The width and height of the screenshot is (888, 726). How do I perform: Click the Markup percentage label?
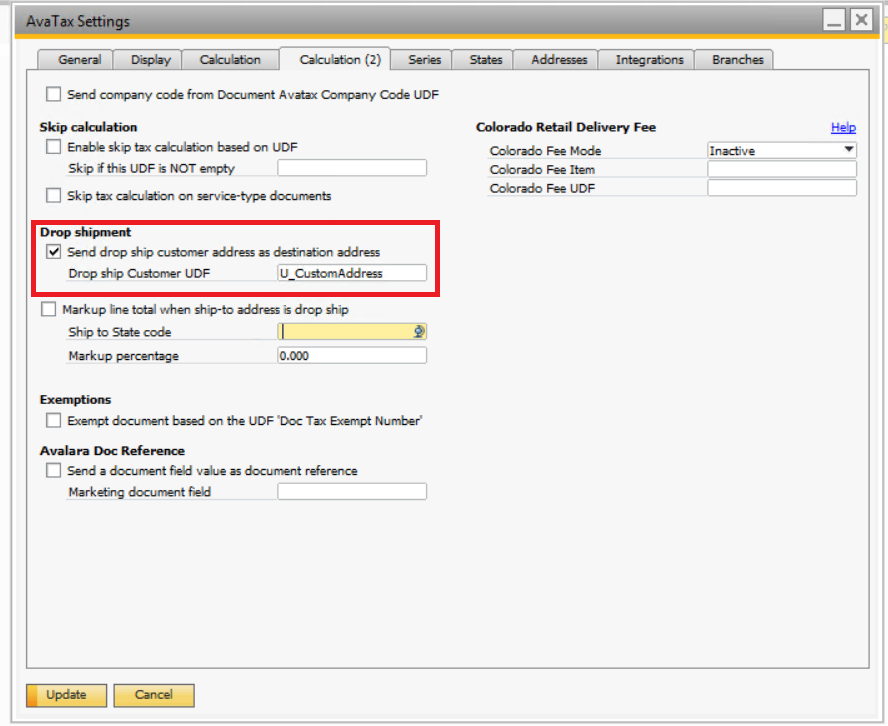(x=123, y=356)
